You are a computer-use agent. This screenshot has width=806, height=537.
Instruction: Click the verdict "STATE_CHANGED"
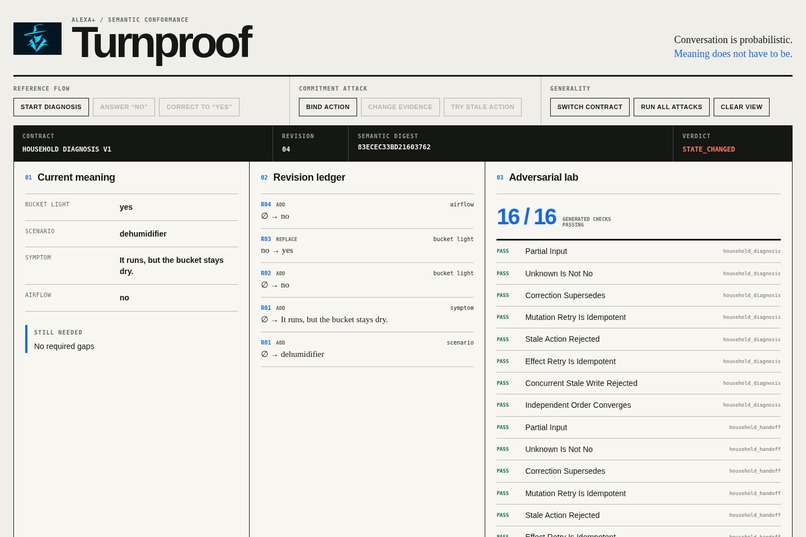click(x=708, y=149)
